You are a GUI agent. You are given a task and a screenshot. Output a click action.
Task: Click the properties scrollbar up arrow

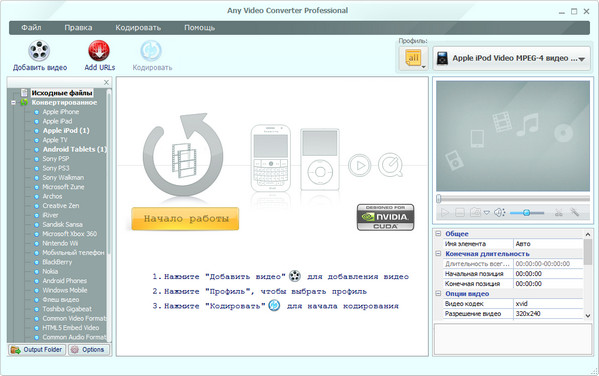[588, 234]
